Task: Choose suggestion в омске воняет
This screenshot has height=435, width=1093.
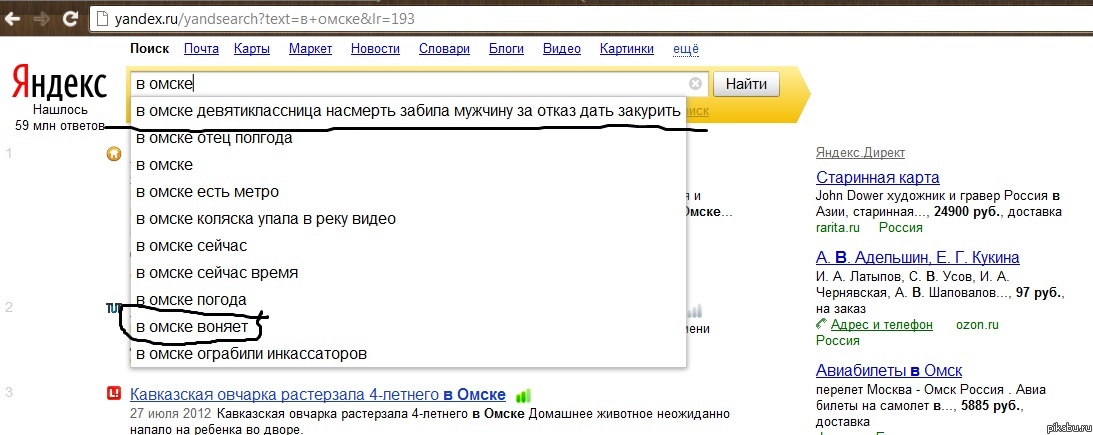Action: tap(408, 327)
